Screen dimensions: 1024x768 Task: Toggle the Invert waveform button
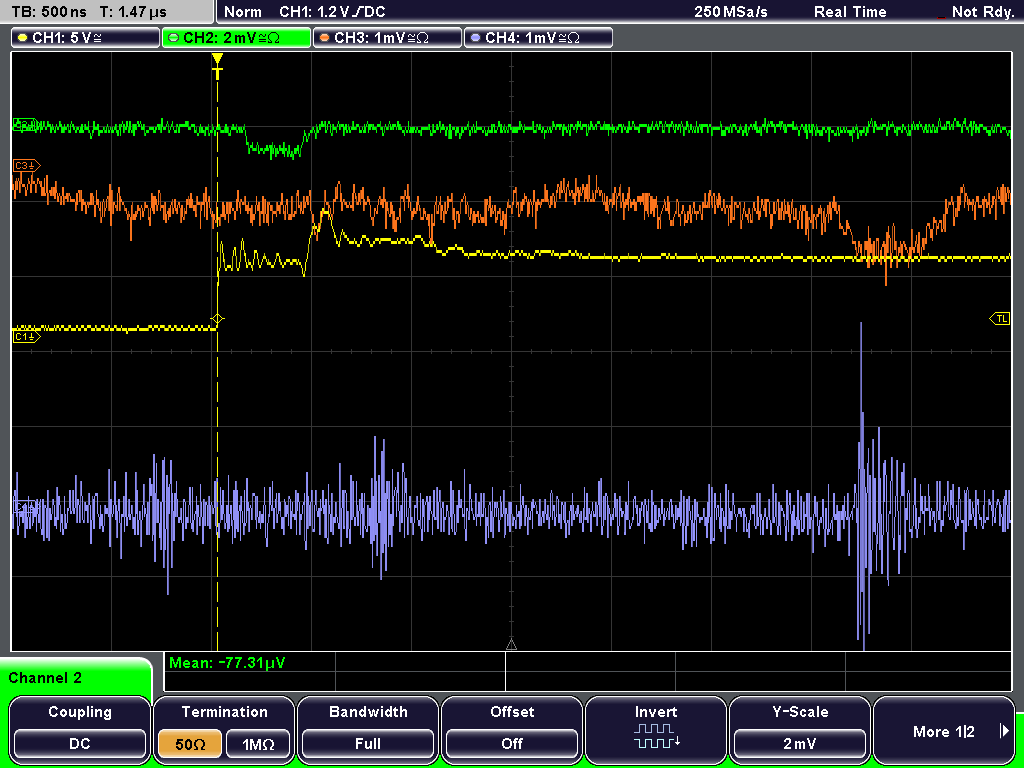click(x=656, y=729)
